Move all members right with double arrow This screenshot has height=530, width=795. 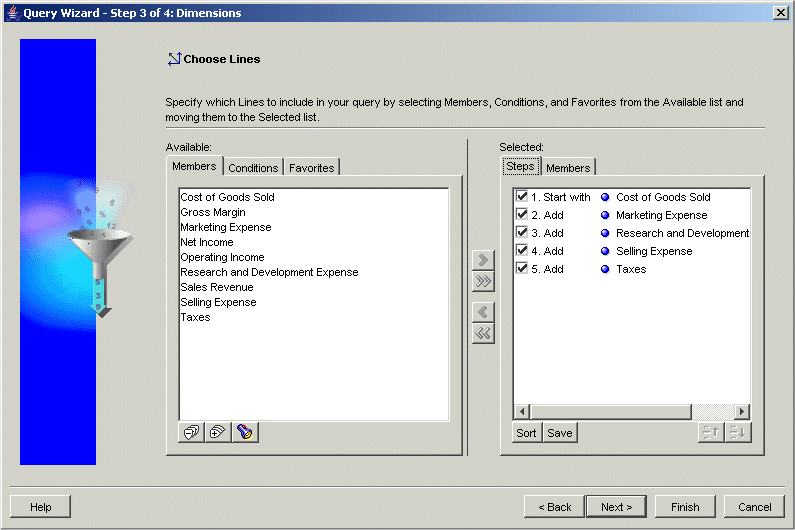point(483,281)
